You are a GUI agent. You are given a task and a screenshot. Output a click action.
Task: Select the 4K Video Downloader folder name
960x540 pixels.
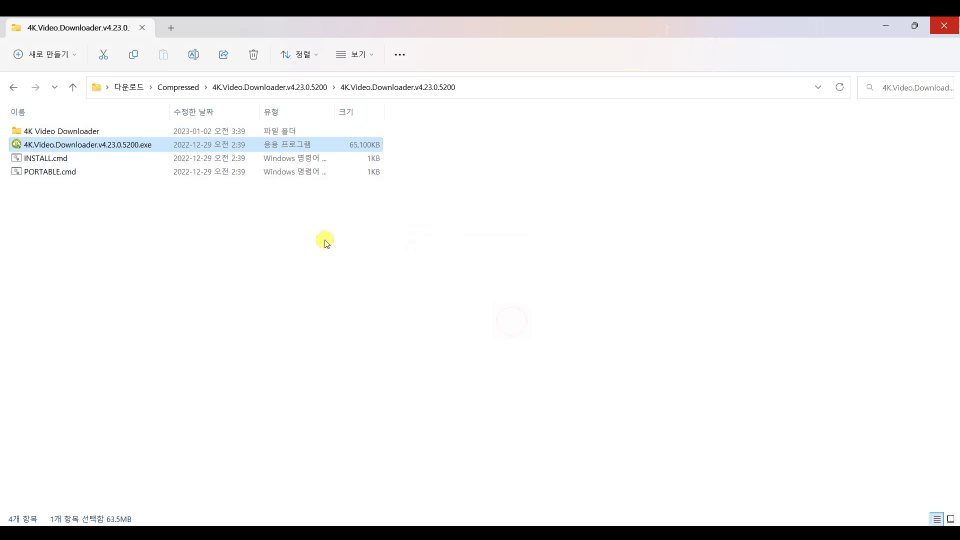coord(61,131)
